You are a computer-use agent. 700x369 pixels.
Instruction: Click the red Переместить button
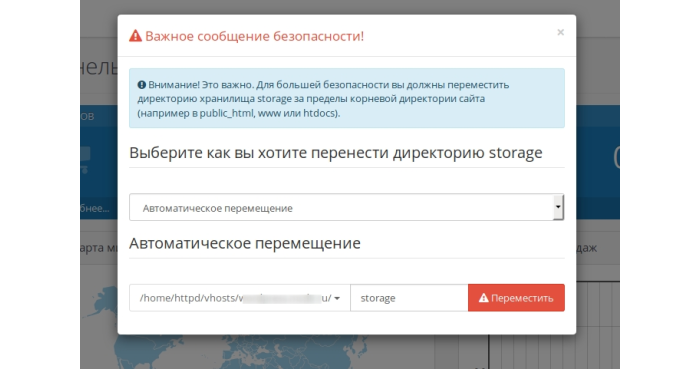click(516, 298)
